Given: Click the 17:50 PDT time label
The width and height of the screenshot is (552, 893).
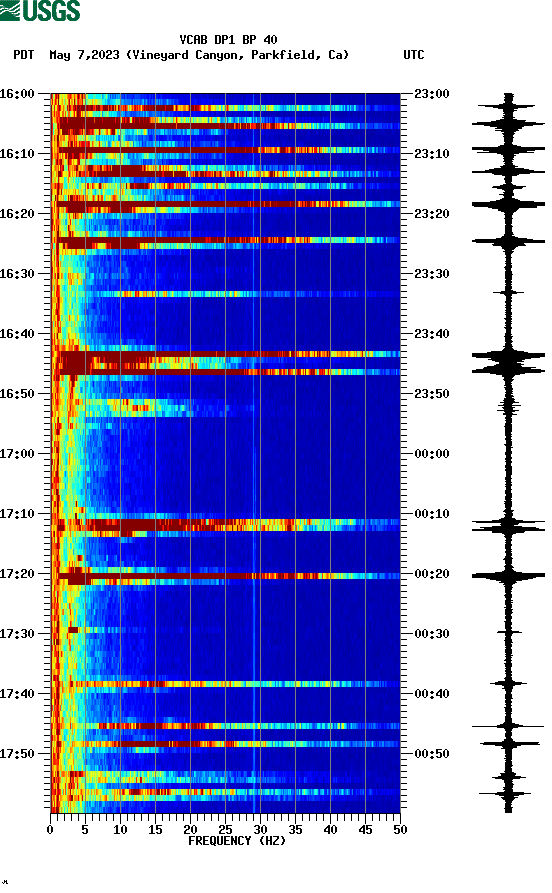Looking at the screenshot, I should tap(17, 753).
